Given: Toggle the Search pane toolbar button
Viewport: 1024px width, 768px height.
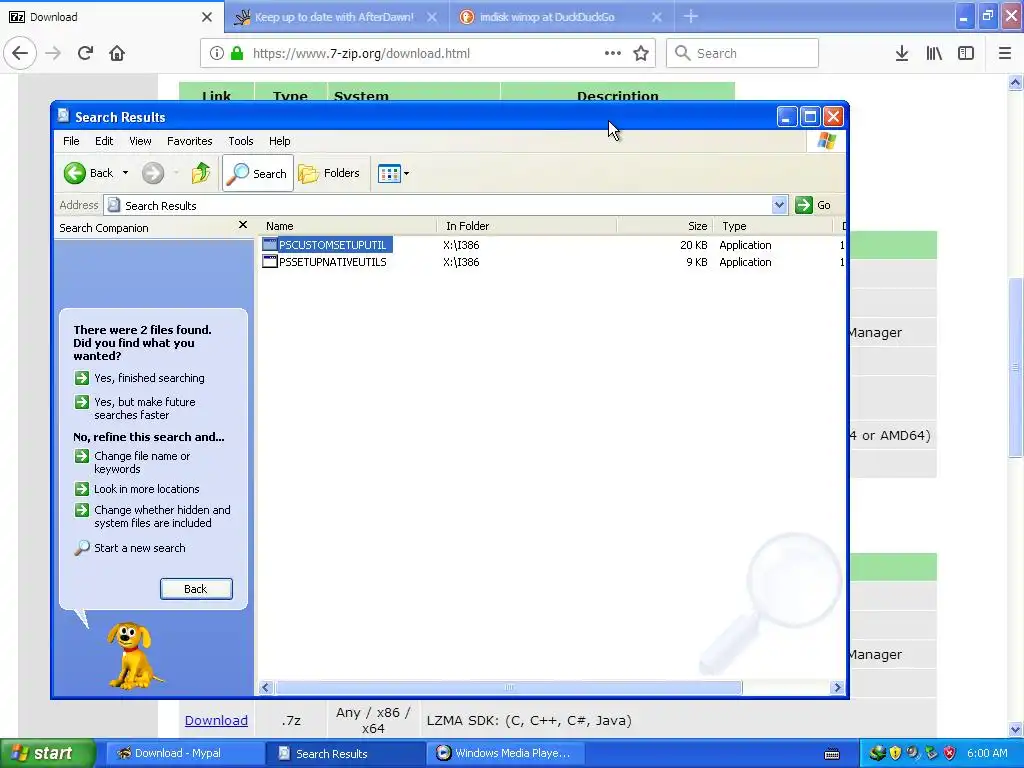Looking at the screenshot, I should [x=258, y=173].
